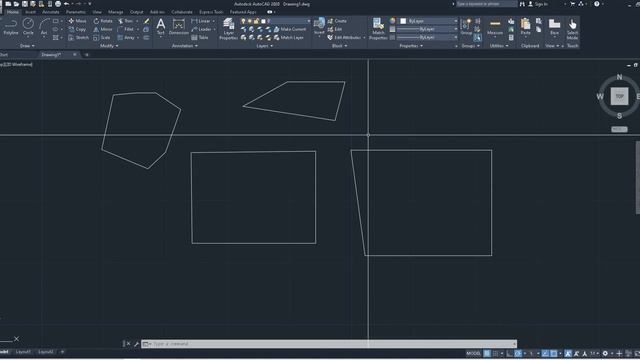Toggle object snap tracking in status bar
This screenshot has height=360, width=640.
click(x=545, y=353)
